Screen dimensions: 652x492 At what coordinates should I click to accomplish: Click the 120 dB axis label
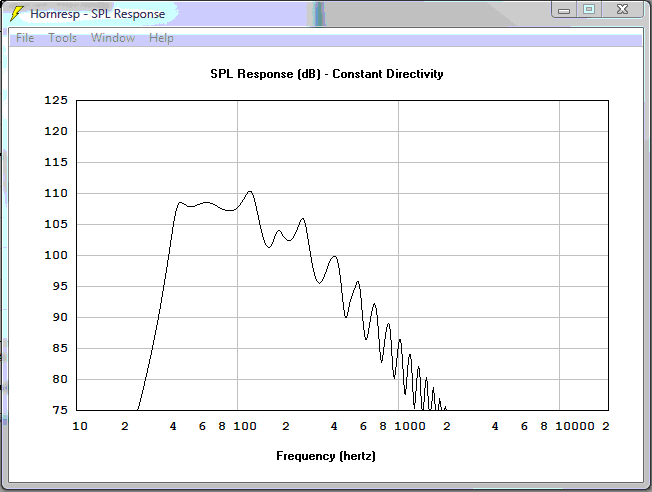tap(56, 131)
